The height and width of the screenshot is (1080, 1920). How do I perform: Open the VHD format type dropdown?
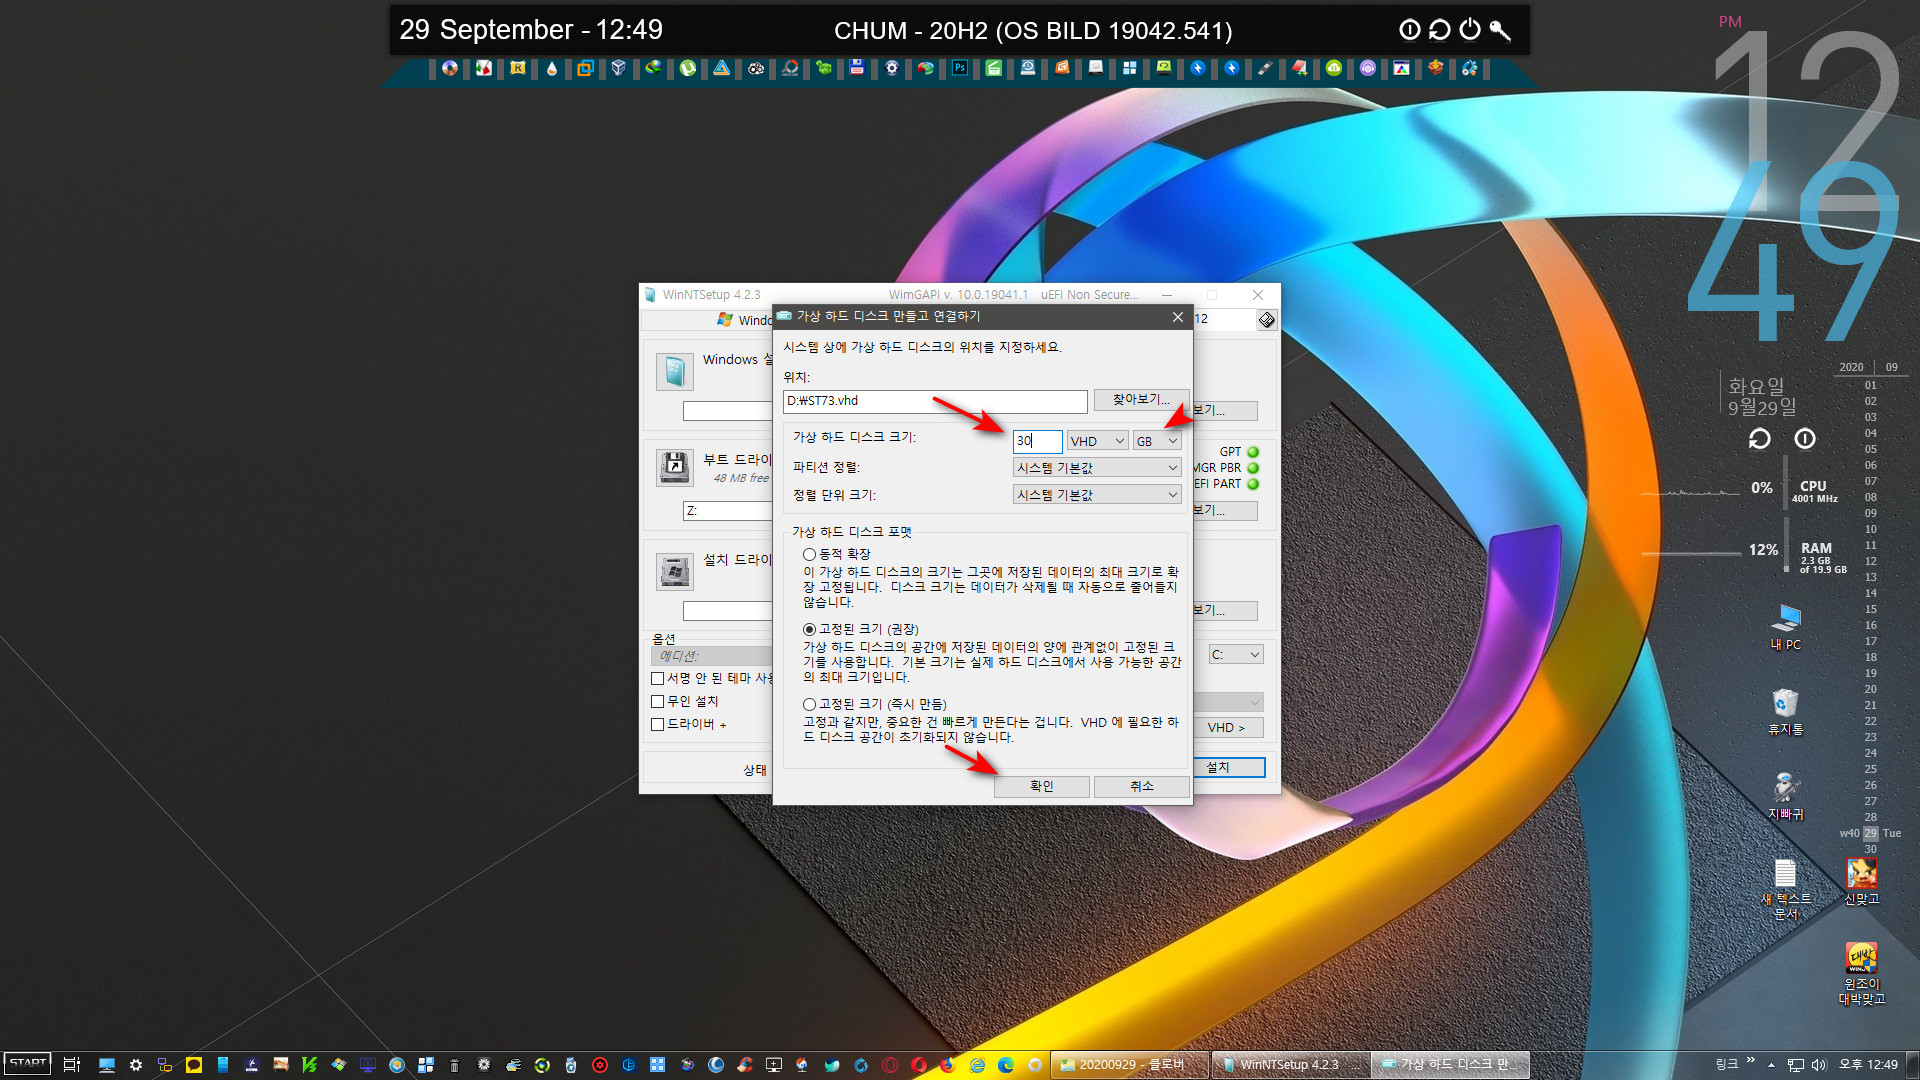coord(1097,441)
